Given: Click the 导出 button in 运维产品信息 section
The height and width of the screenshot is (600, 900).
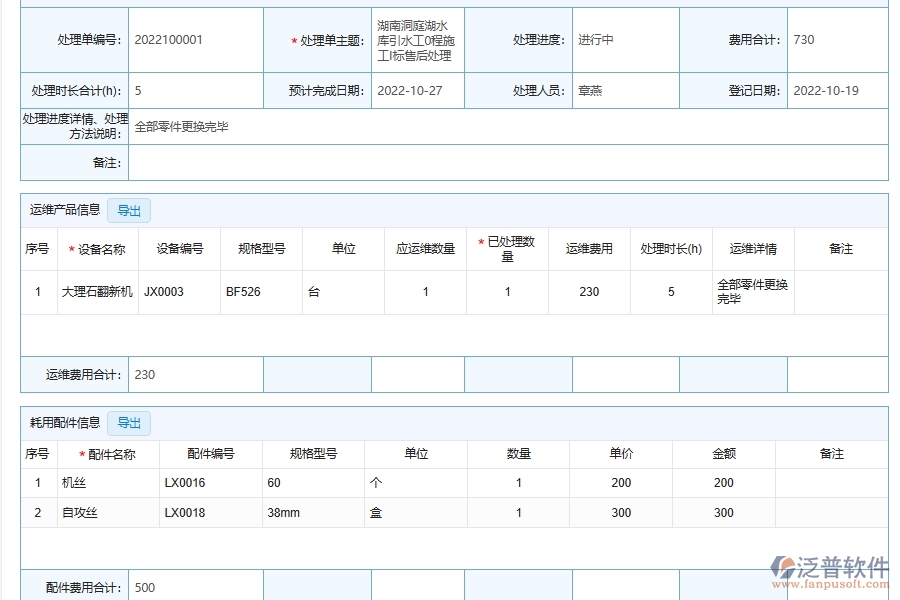Looking at the screenshot, I should tap(128, 210).
